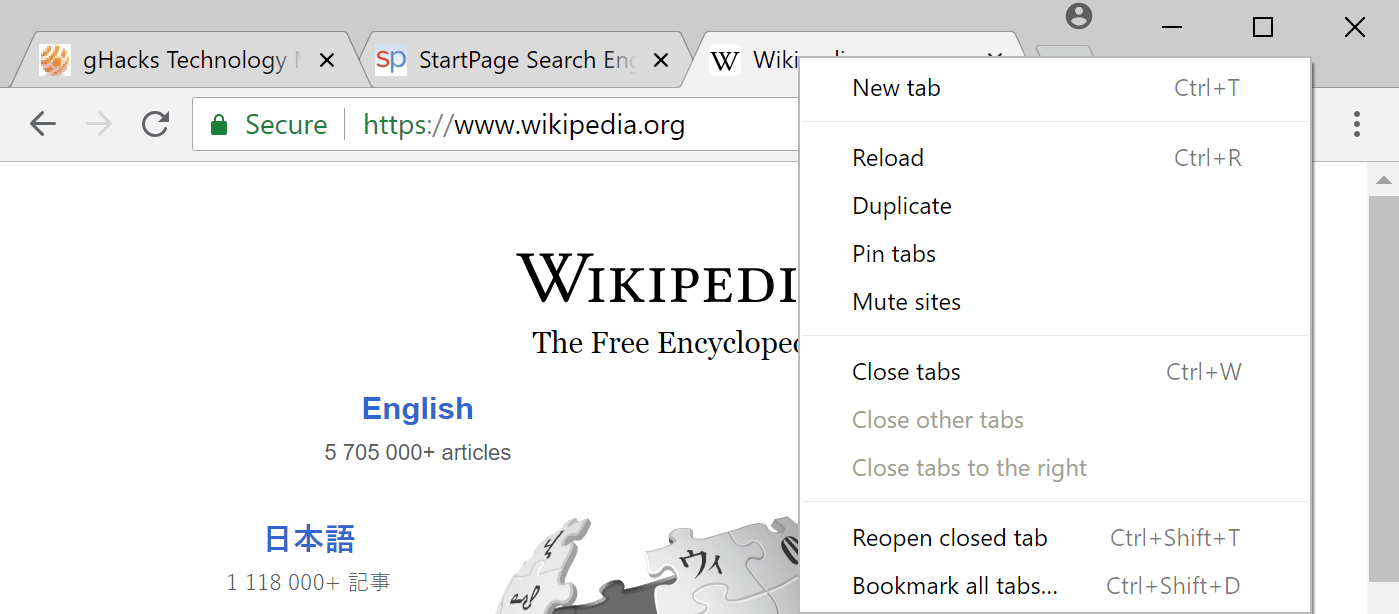
Task: Click Reopen closed tab option
Action: tap(949, 538)
